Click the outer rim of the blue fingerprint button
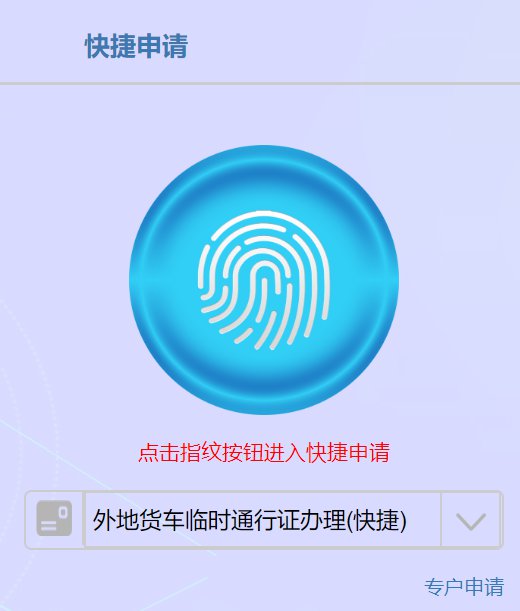This screenshot has height=611, width=520. [x=264, y=154]
